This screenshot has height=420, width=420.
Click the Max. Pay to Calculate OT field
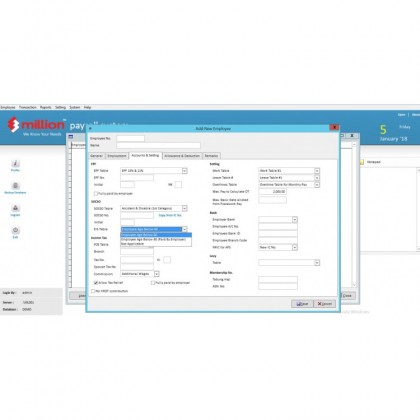tap(272, 192)
